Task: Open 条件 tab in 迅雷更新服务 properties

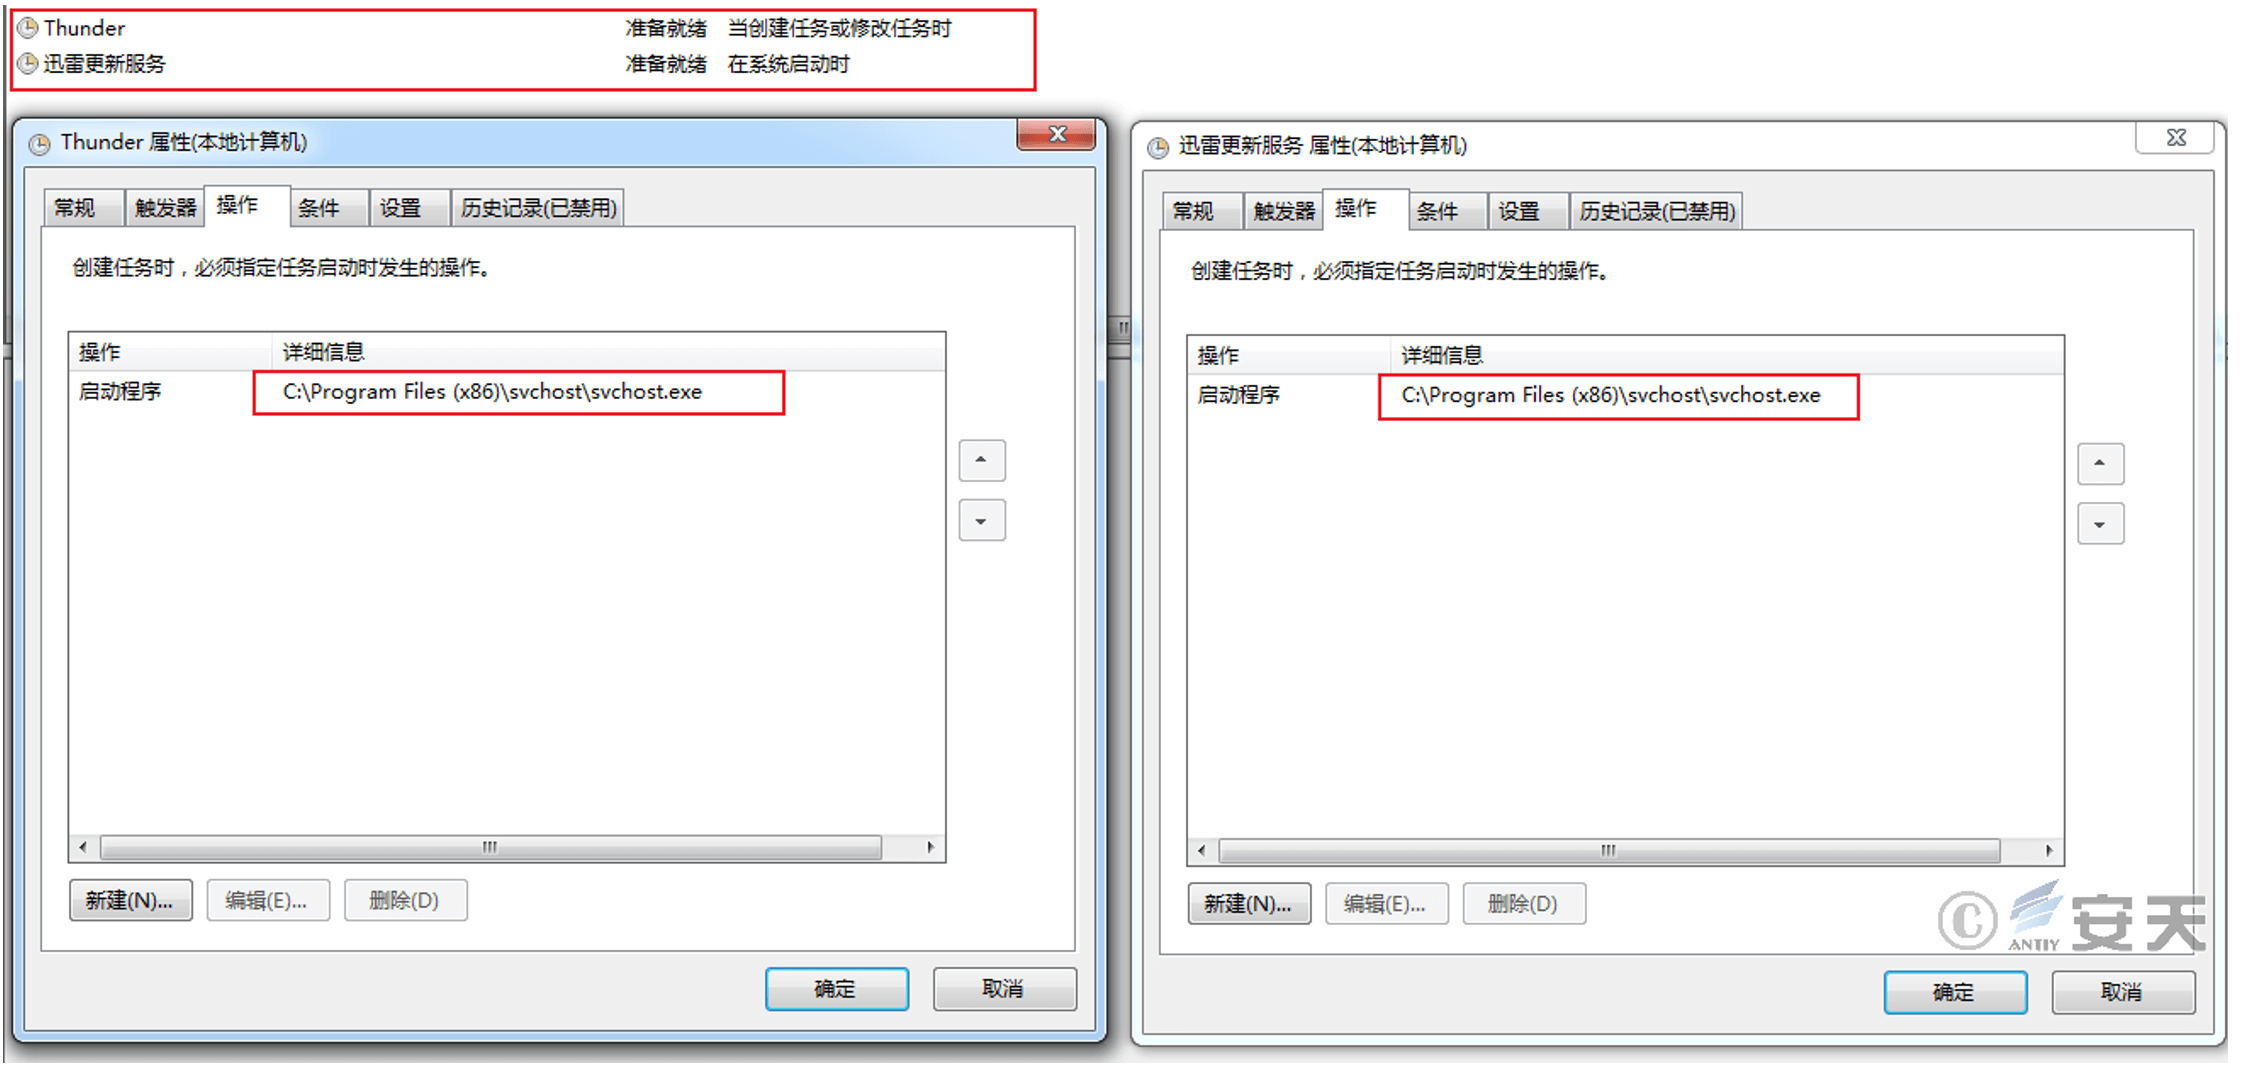Action: click(1448, 211)
